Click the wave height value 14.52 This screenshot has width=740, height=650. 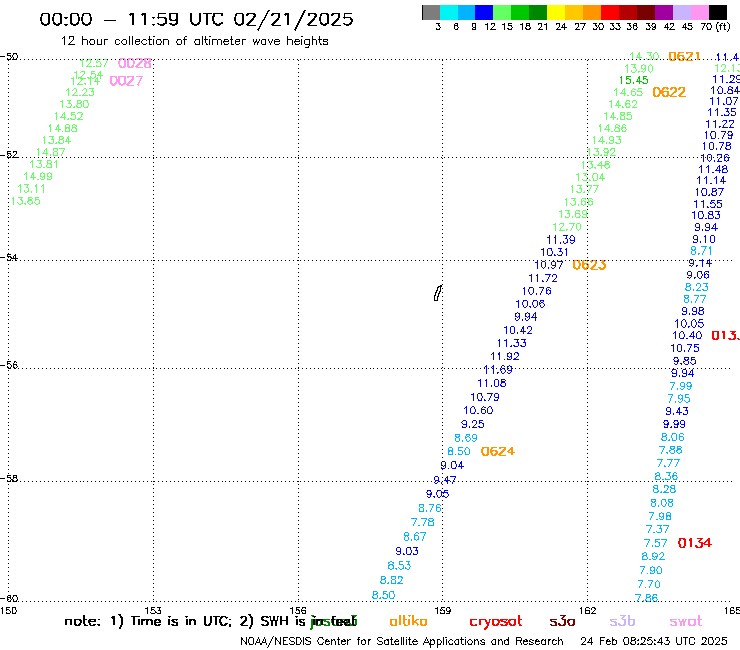coord(68,116)
